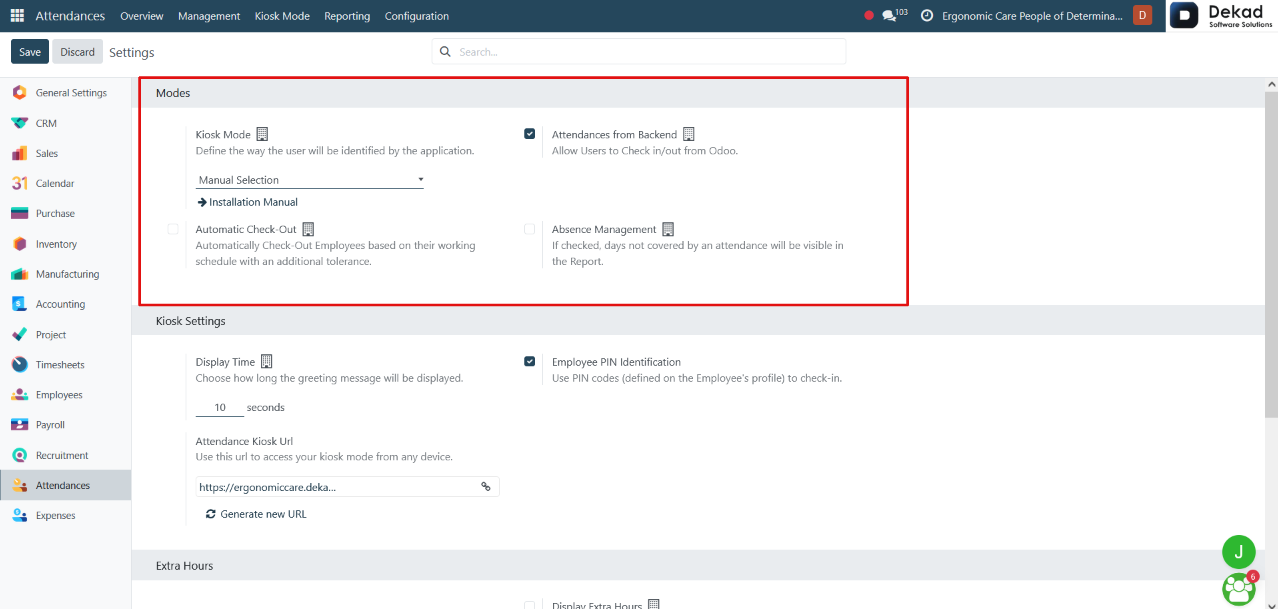
Task: Click the Dekad logo
Action: pos(1223,16)
